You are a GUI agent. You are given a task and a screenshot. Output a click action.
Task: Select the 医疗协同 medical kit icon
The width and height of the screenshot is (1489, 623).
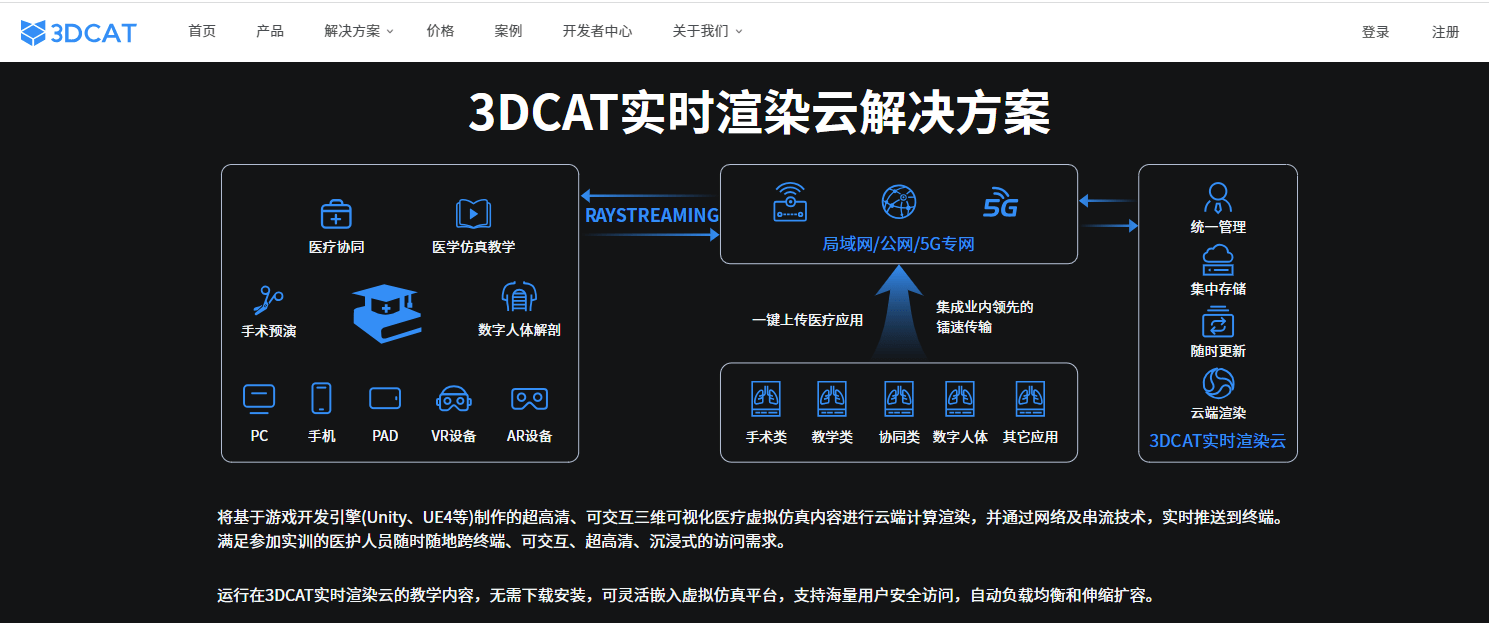tap(336, 214)
